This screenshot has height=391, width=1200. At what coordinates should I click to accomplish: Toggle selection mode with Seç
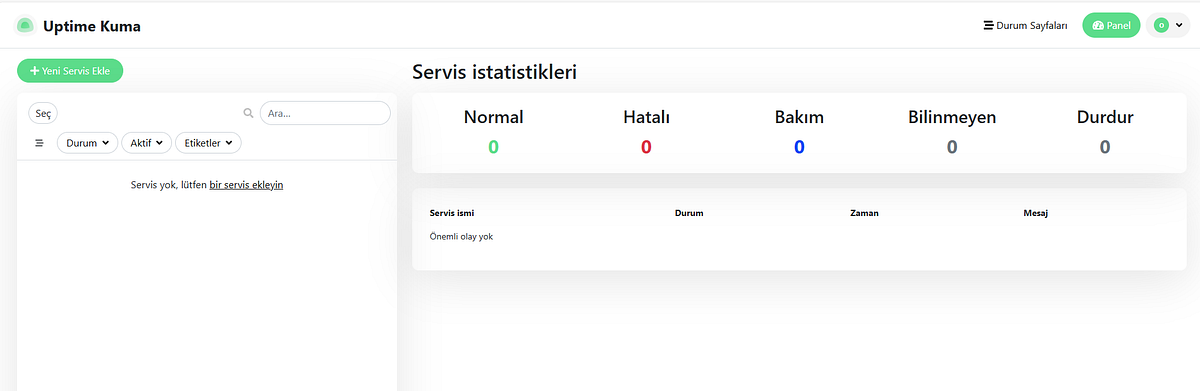click(43, 114)
